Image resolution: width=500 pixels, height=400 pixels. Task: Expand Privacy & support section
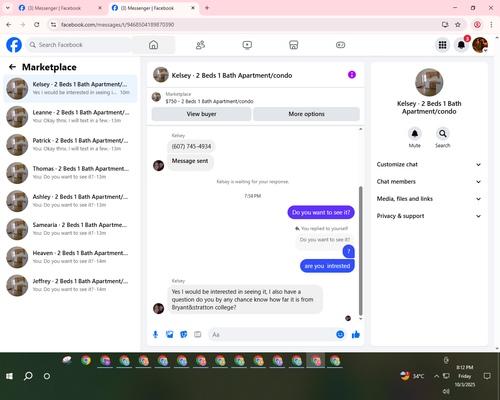coord(429,216)
